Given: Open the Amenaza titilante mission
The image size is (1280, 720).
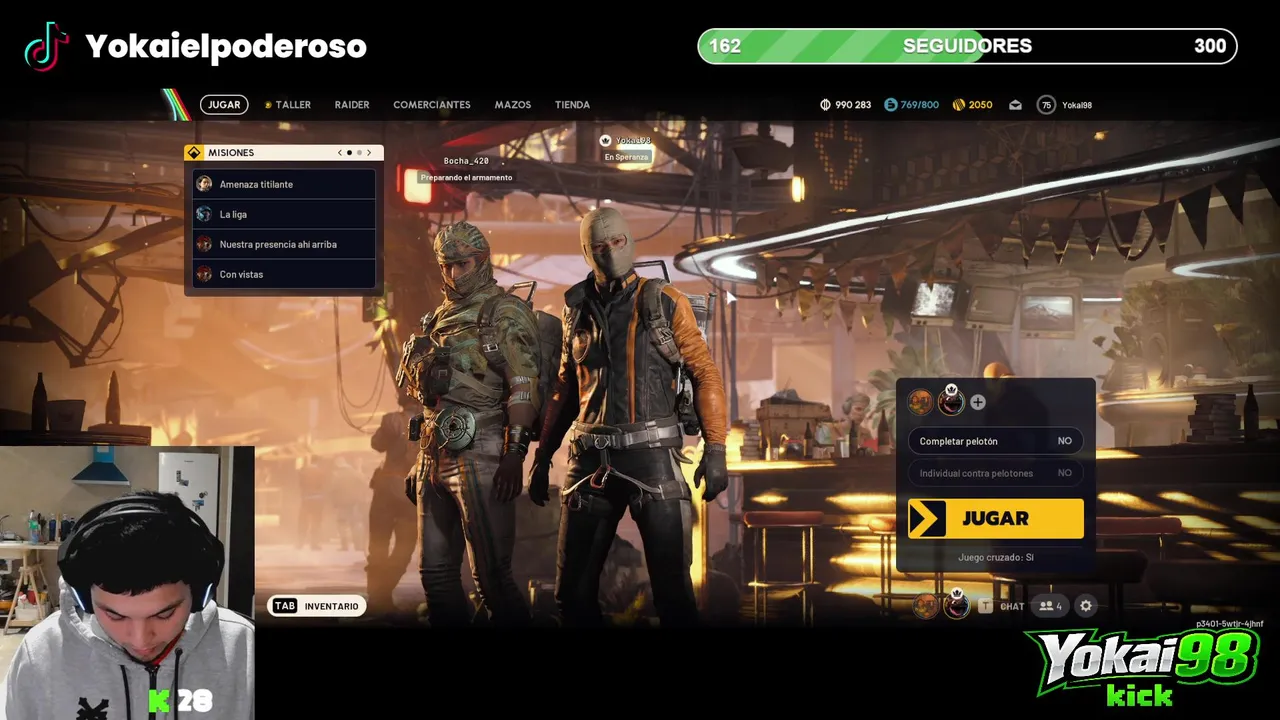Looking at the screenshot, I should click(x=284, y=184).
